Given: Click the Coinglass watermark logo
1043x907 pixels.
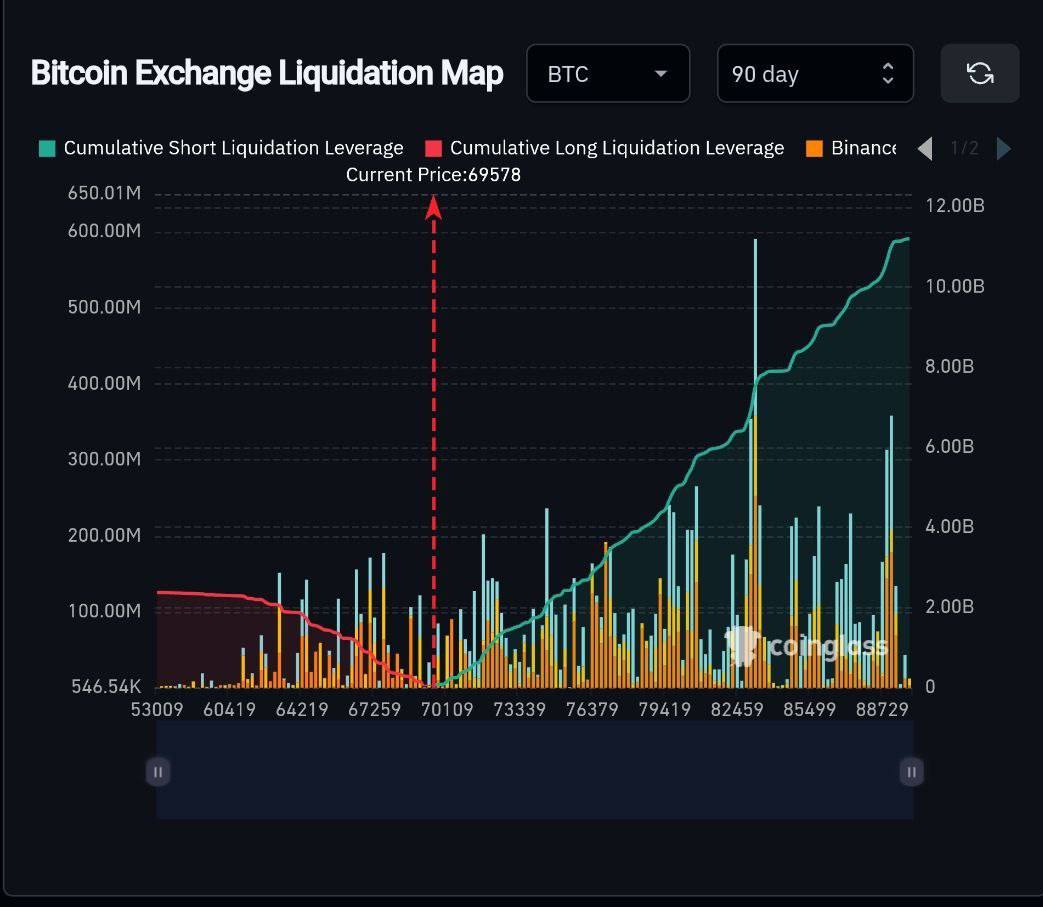Looking at the screenshot, I should (806, 646).
